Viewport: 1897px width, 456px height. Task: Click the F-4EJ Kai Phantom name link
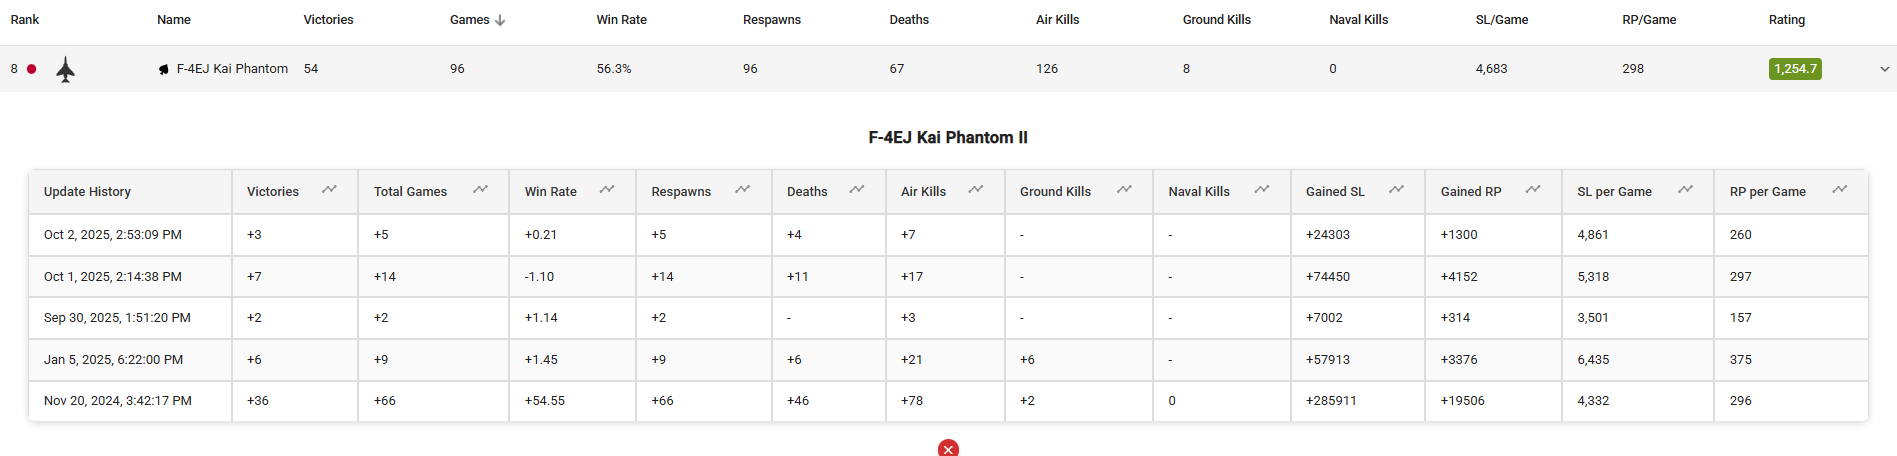tap(232, 69)
